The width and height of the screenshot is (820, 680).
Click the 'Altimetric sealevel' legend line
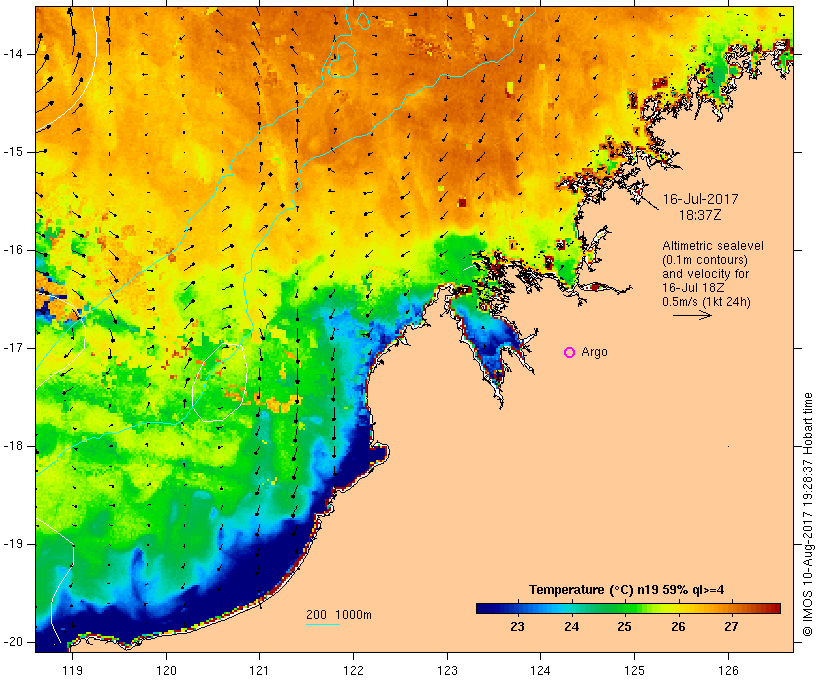713,246
